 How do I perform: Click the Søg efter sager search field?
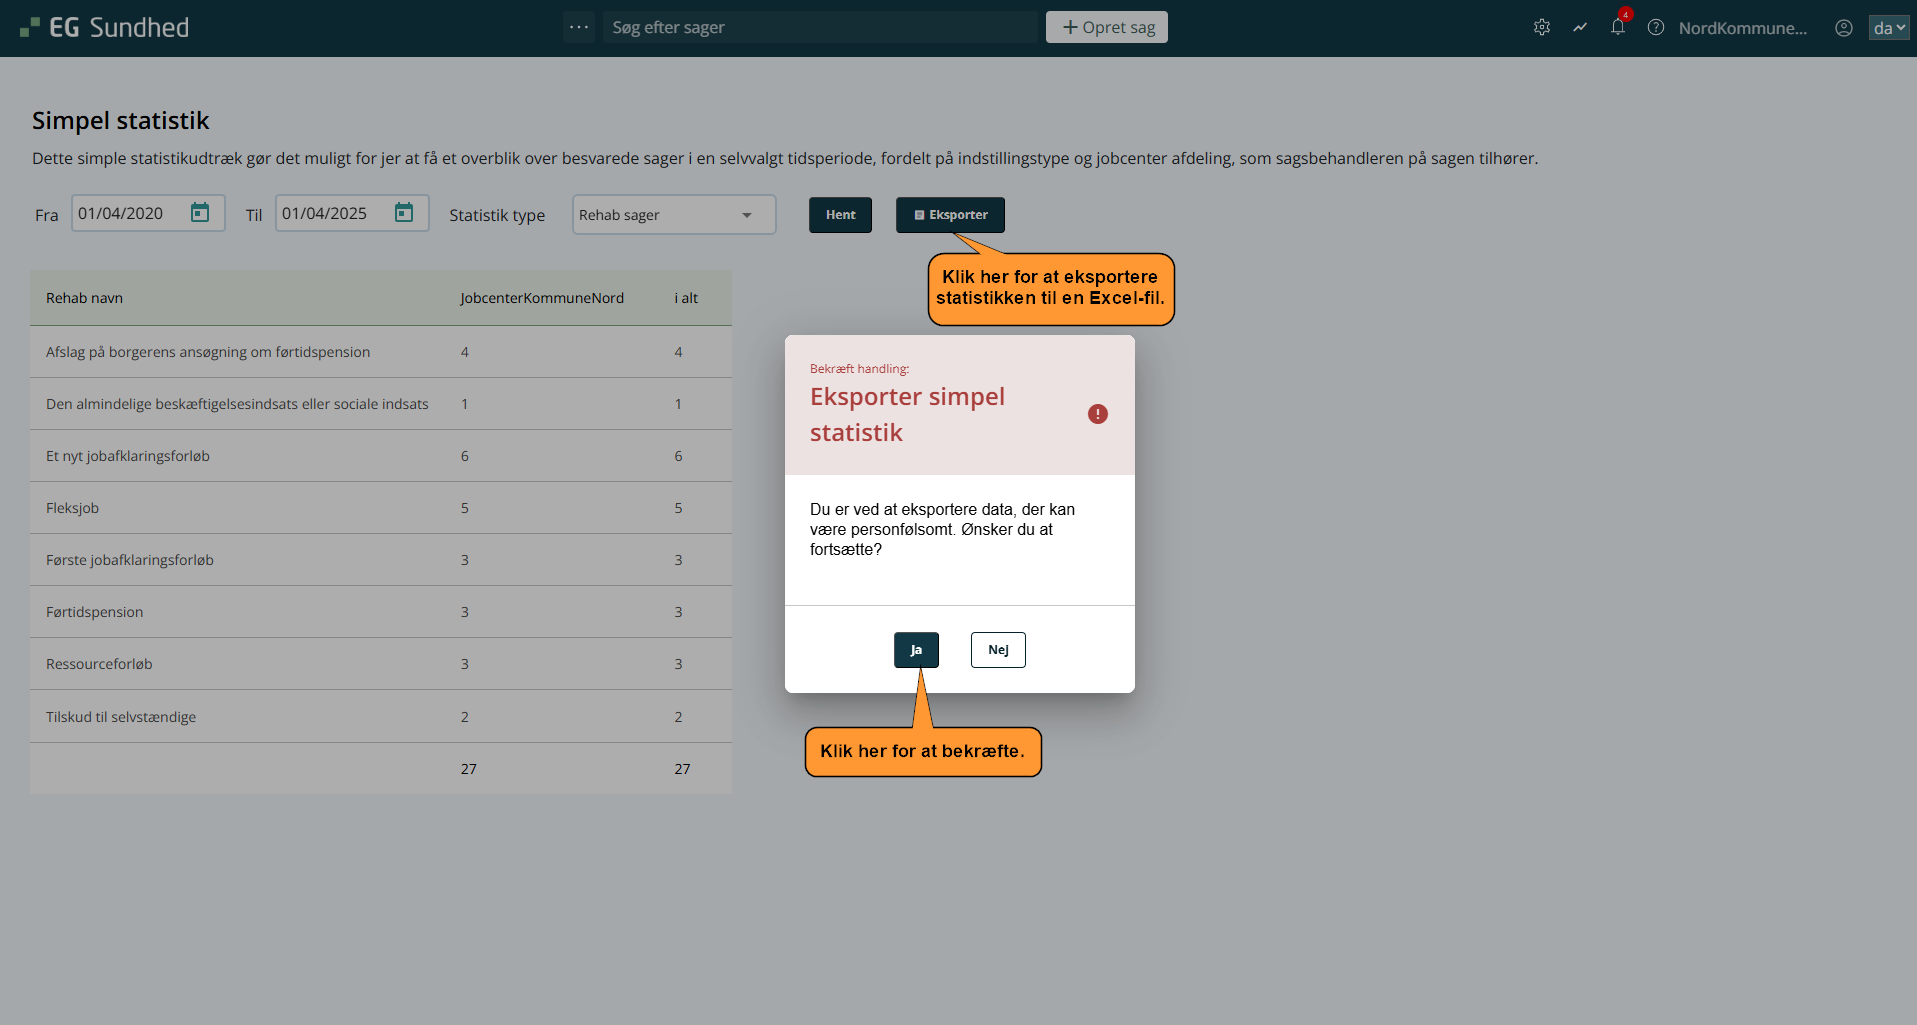pyautogui.click(x=820, y=27)
